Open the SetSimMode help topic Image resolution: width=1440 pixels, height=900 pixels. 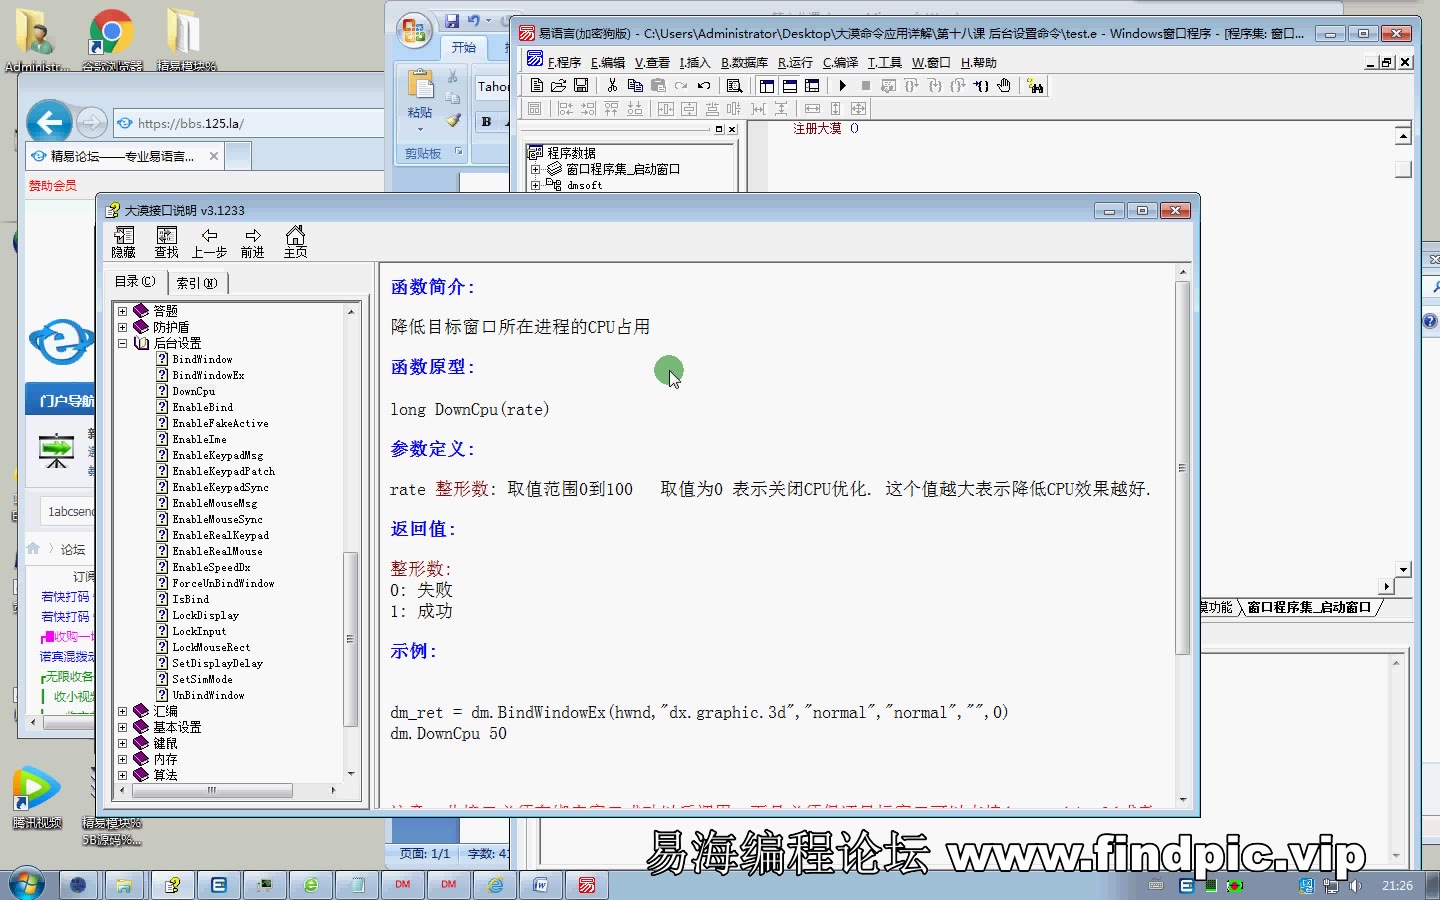202,679
